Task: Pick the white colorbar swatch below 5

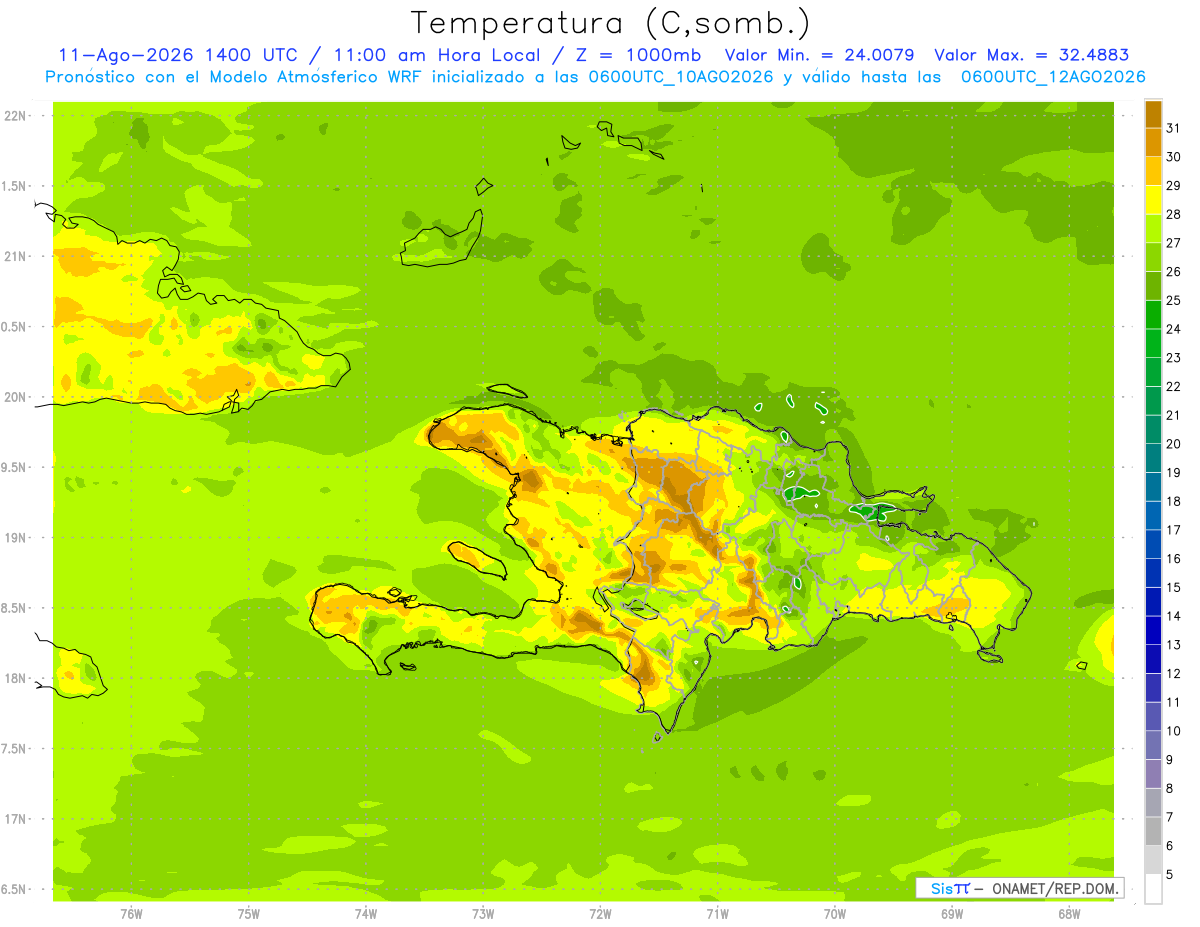Action: 1153,889
